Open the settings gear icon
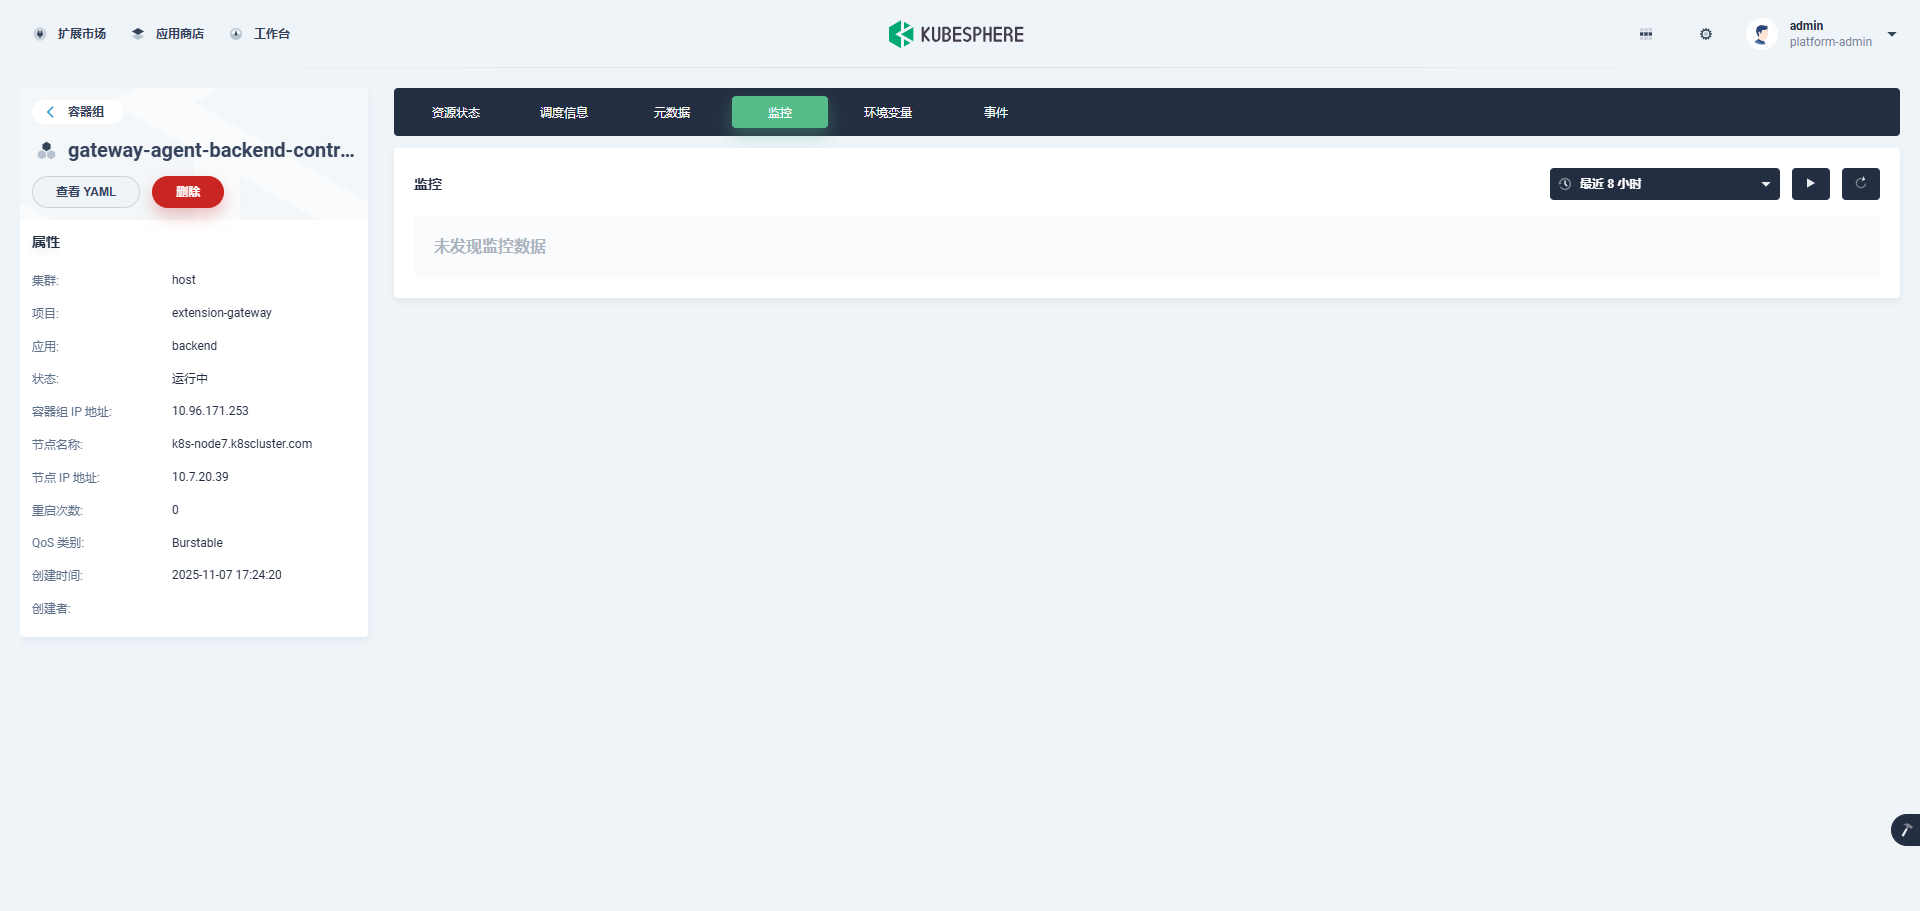1920x911 pixels. [1705, 34]
